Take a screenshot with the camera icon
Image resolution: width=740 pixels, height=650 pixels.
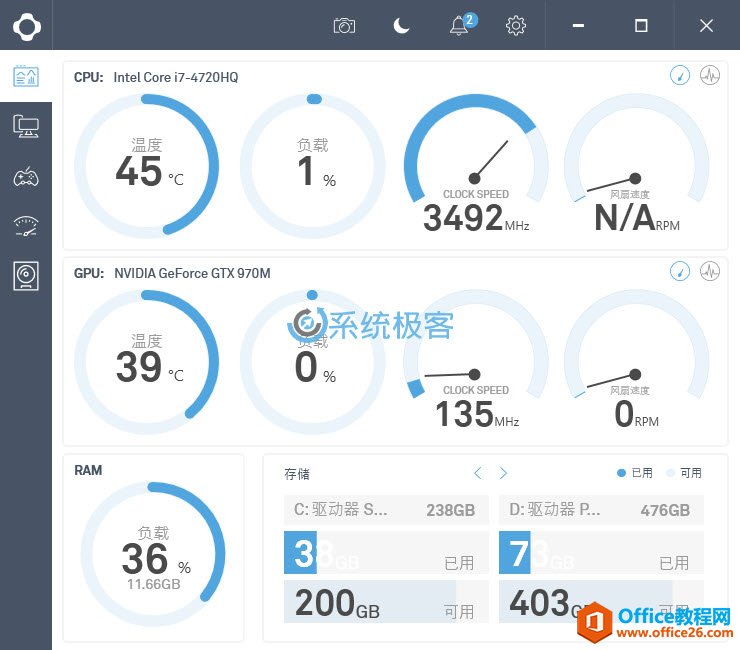click(x=344, y=26)
